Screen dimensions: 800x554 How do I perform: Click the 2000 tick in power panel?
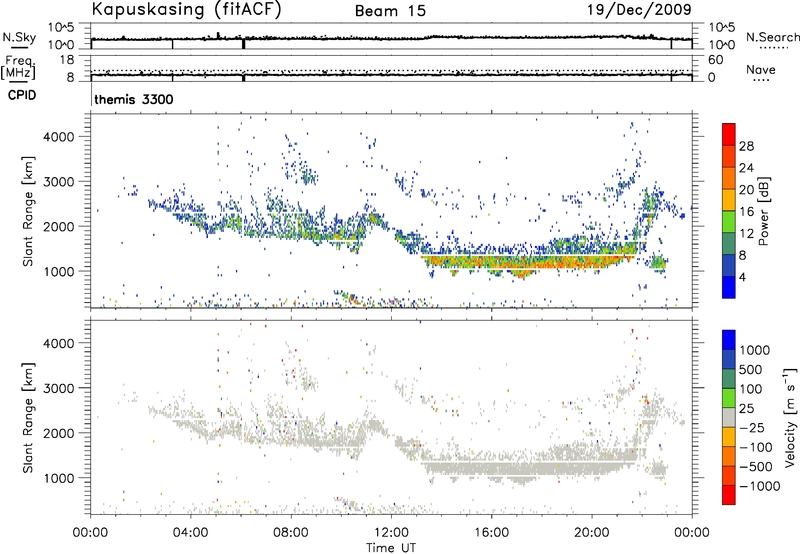coord(59,226)
